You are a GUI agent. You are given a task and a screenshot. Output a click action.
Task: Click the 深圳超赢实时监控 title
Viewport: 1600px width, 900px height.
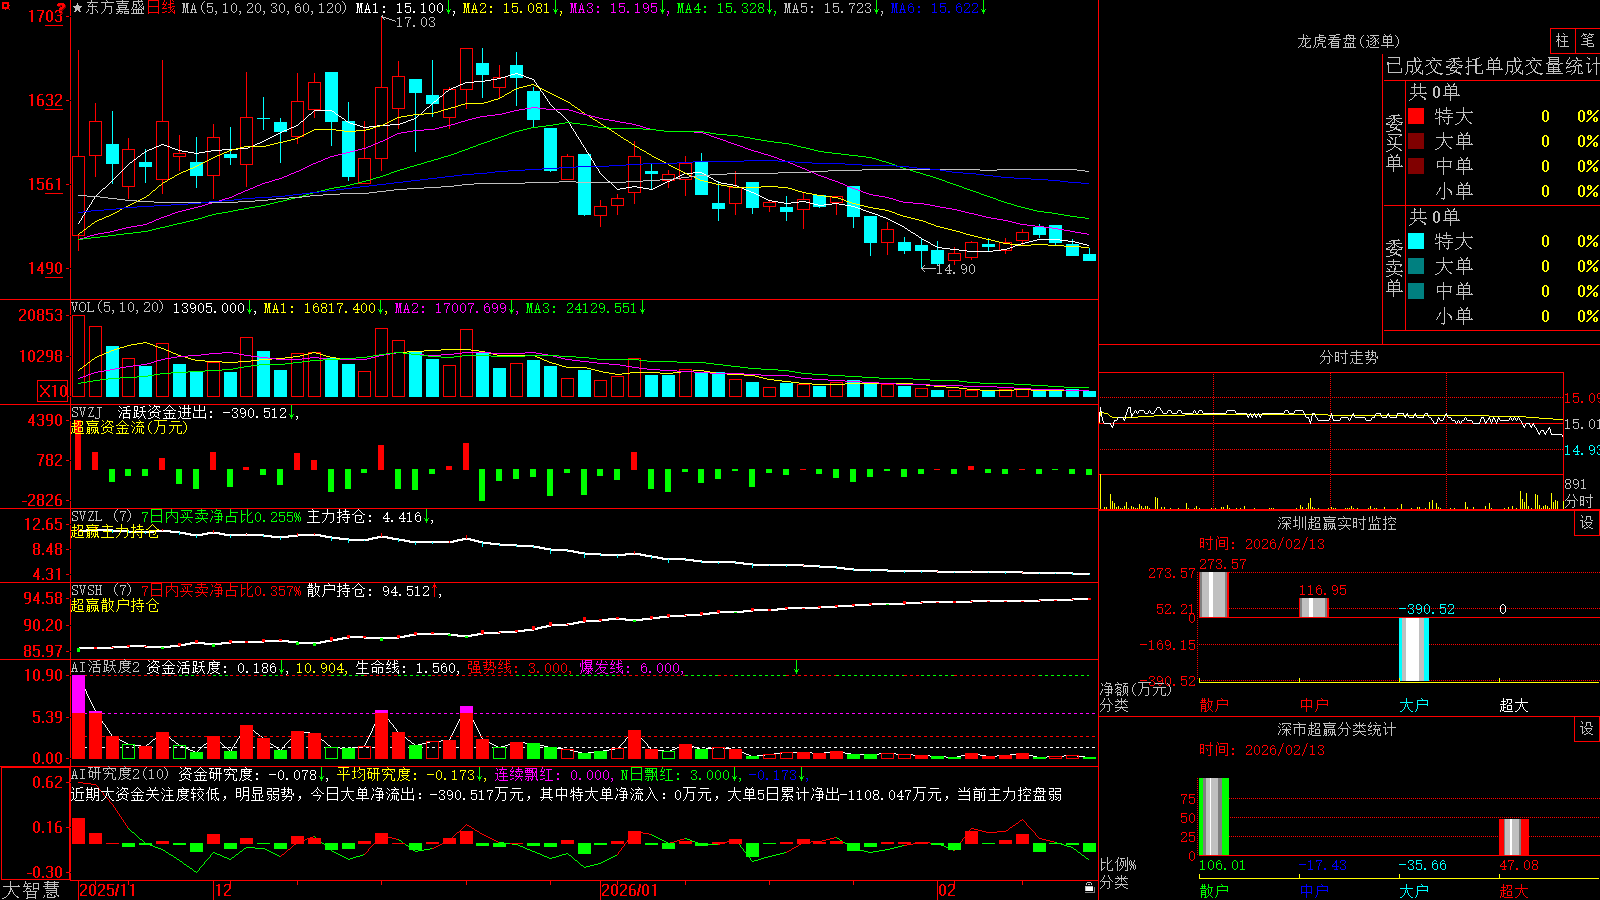coord(1336,523)
